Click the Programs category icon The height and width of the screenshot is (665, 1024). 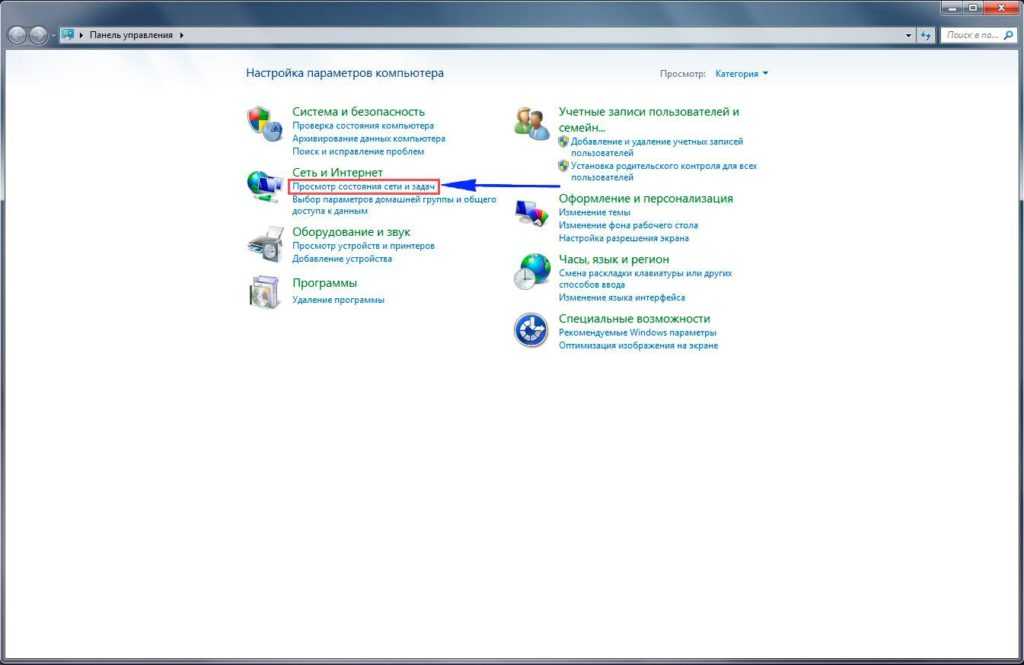point(262,291)
